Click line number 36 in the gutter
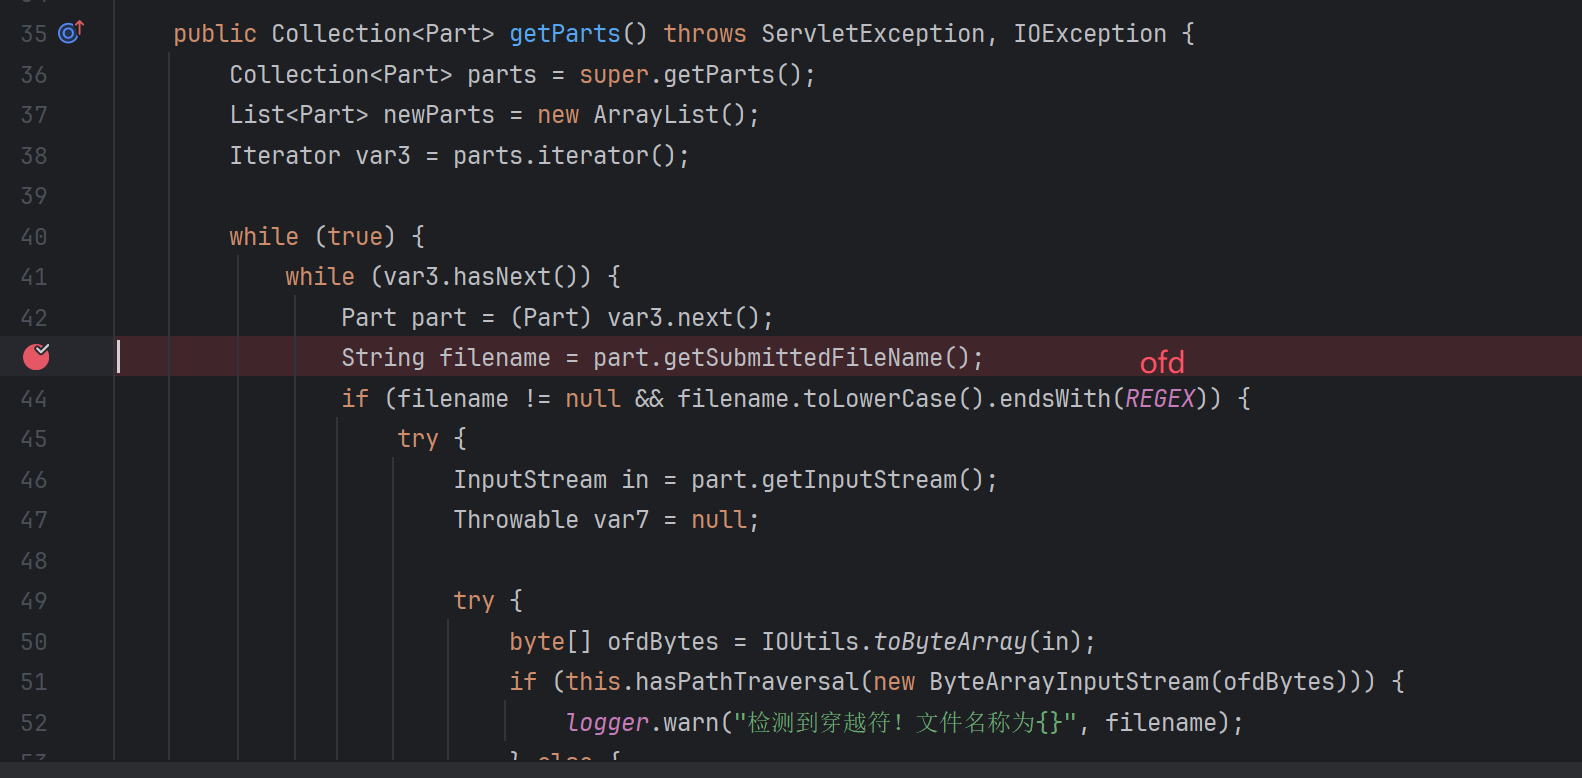Viewport: 1582px width, 778px height. pyautogui.click(x=34, y=75)
